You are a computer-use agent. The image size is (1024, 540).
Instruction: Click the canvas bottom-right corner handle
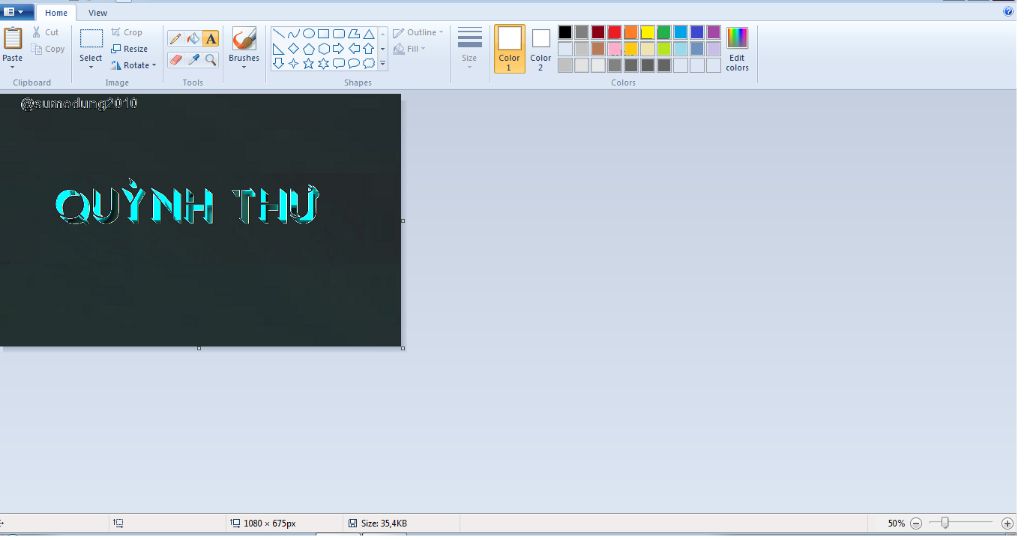pyautogui.click(x=403, y=348)
